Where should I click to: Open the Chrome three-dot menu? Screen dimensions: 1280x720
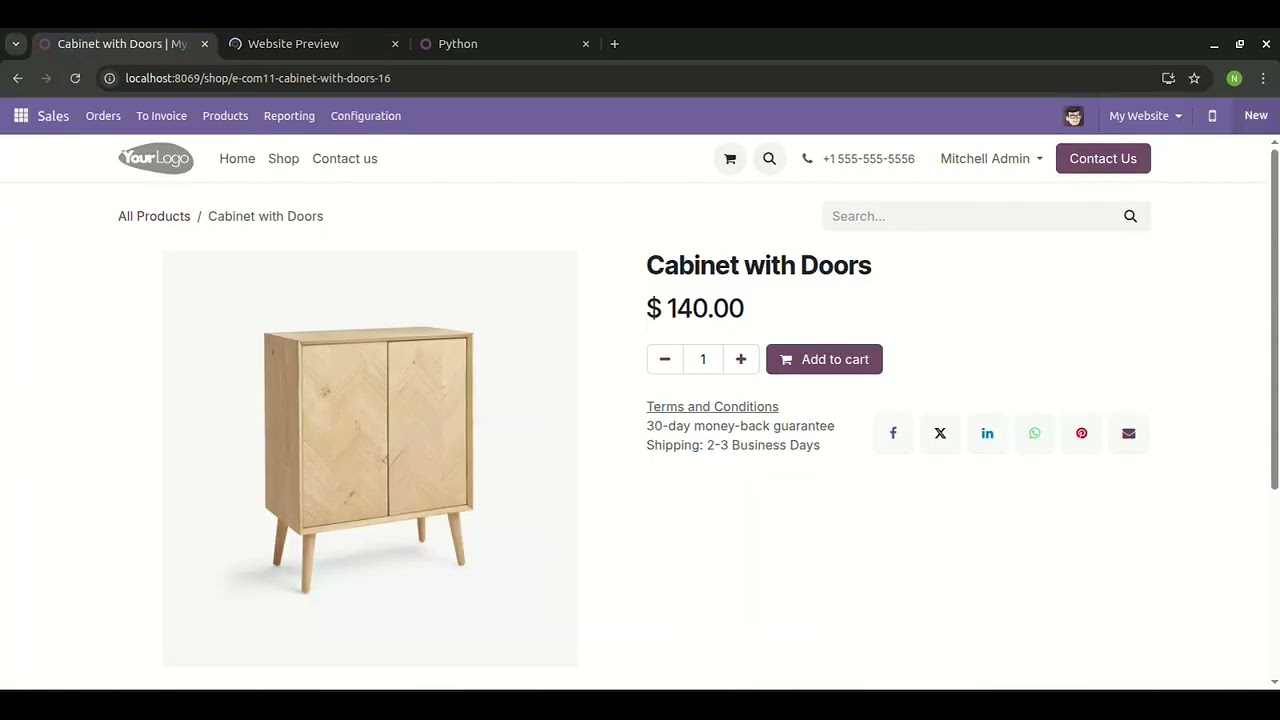tap(1263, 78)
